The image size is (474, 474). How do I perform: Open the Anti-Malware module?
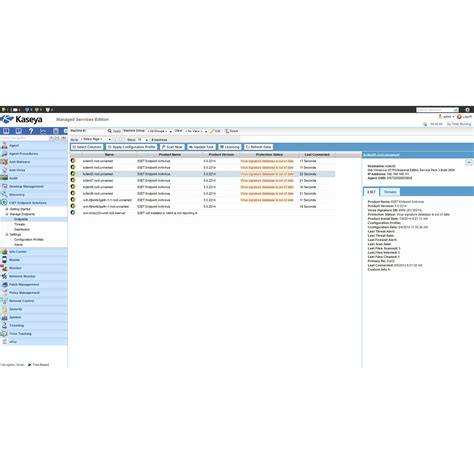pos(34,162)
